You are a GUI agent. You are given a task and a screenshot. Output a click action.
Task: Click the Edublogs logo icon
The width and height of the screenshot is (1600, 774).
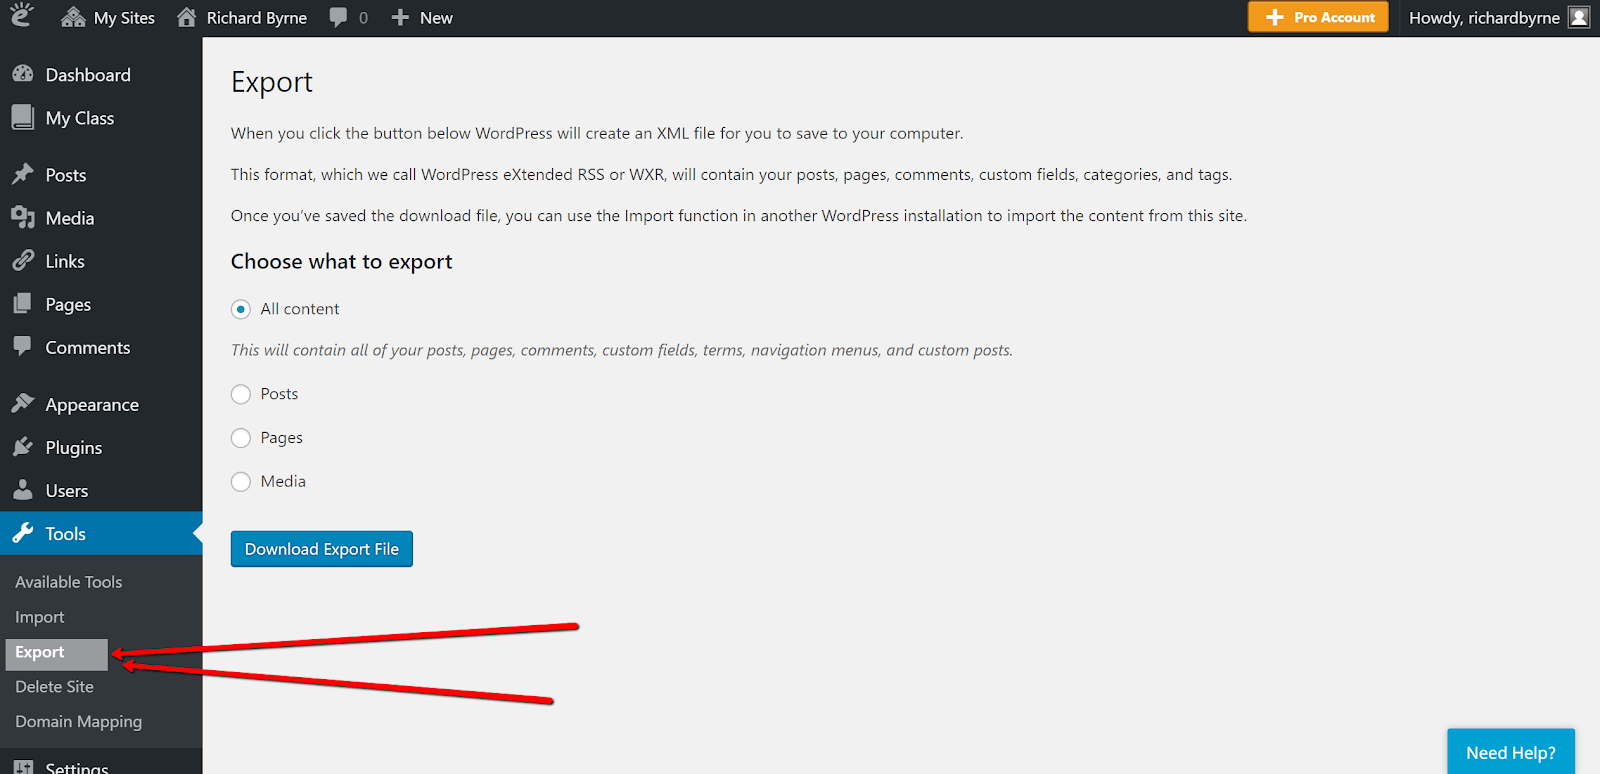point(21,15)
